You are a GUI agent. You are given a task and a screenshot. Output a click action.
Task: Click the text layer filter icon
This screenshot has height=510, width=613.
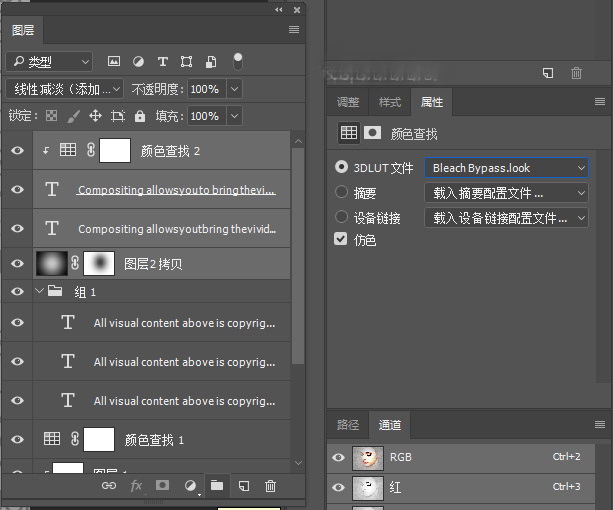pyautogui.click(x=162, y=62)
